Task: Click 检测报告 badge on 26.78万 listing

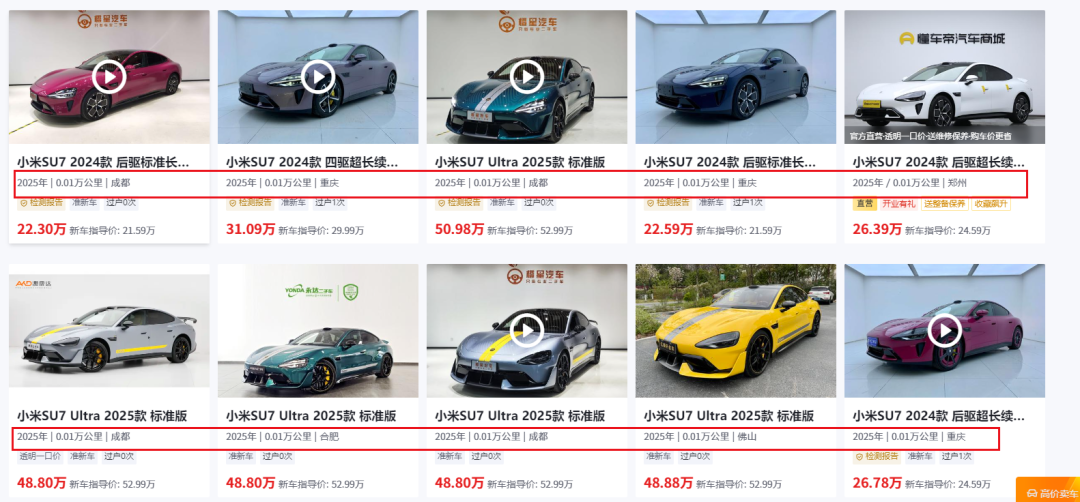Action: 876,457
